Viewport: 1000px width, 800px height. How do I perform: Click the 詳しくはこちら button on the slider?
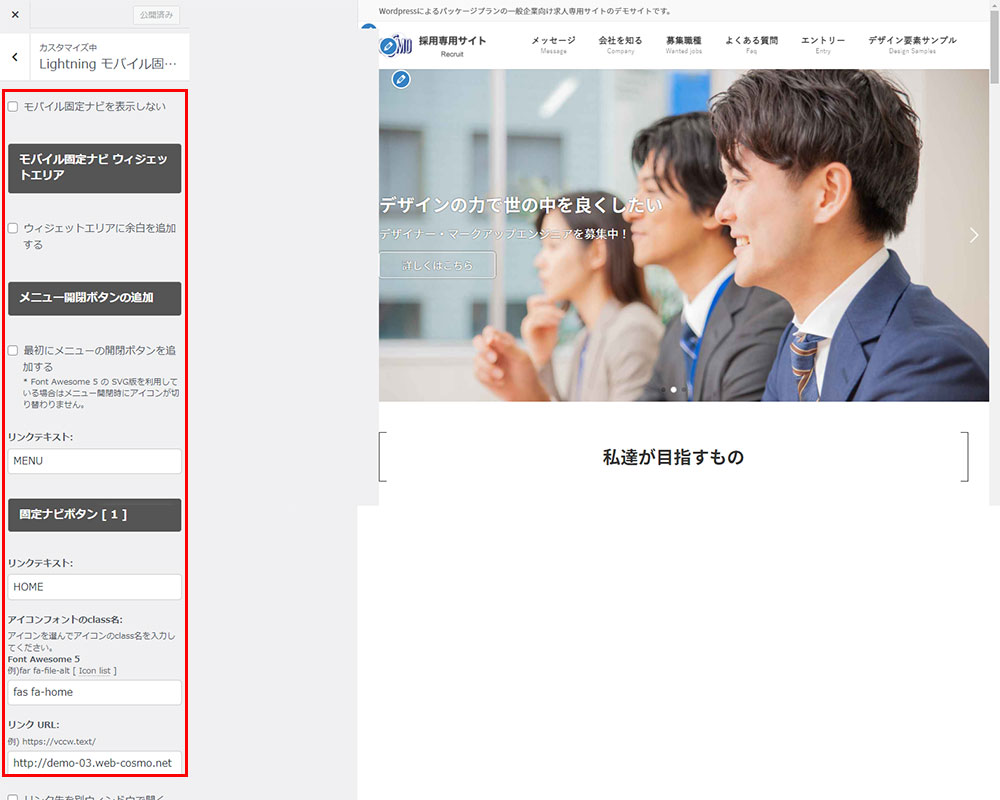pyautogui.click(x=437, y=265)
